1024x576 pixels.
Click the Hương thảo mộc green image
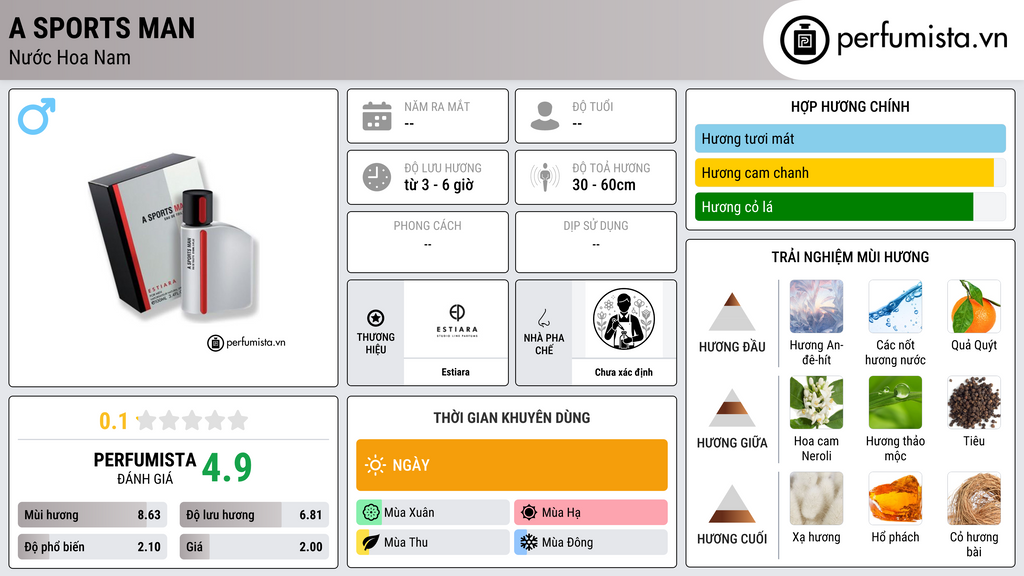[895, 402]
